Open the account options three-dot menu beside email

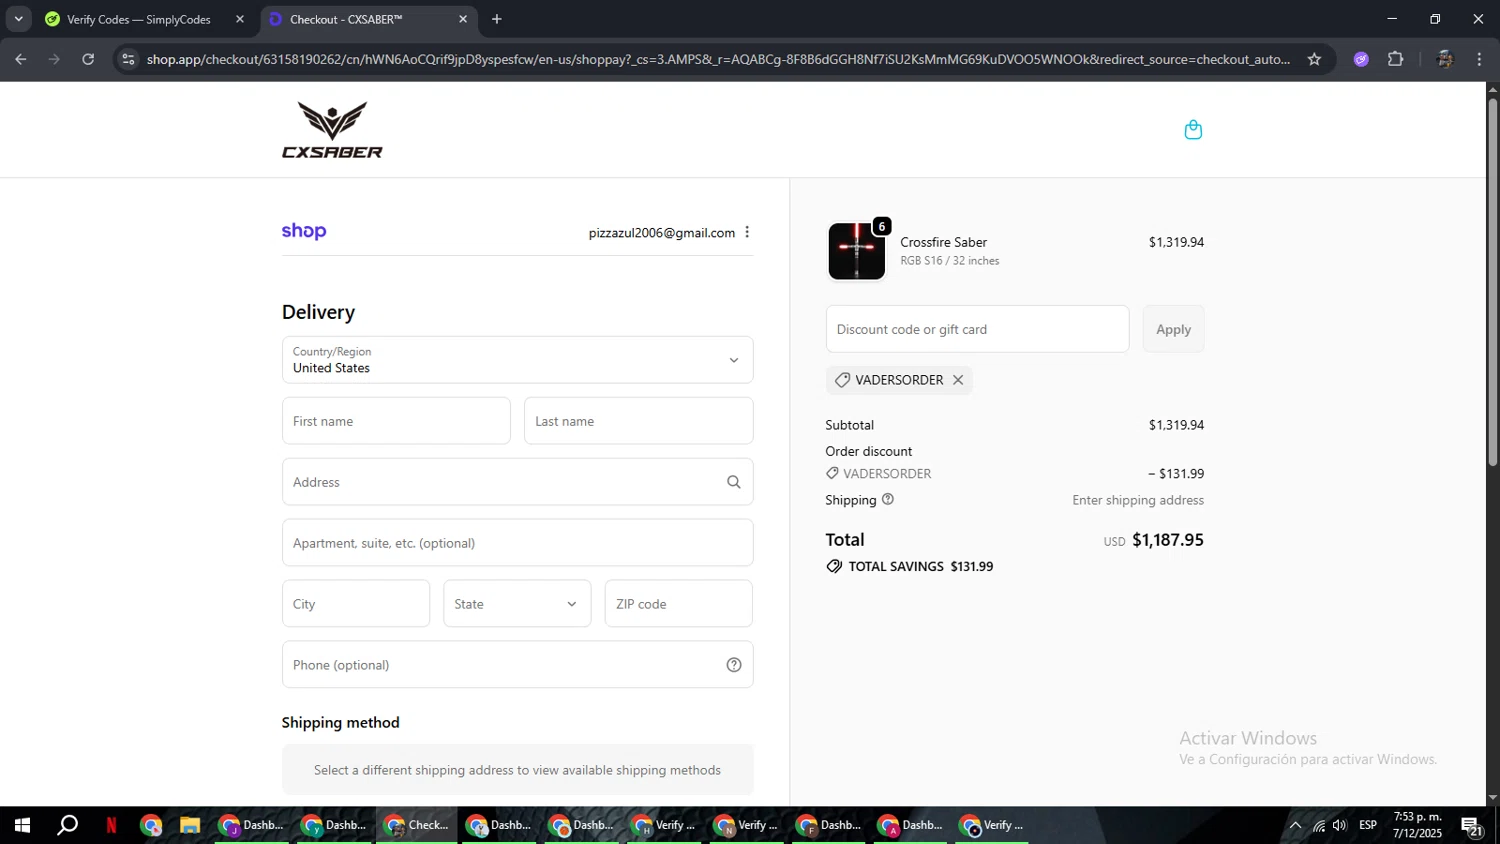coord(747,232)
